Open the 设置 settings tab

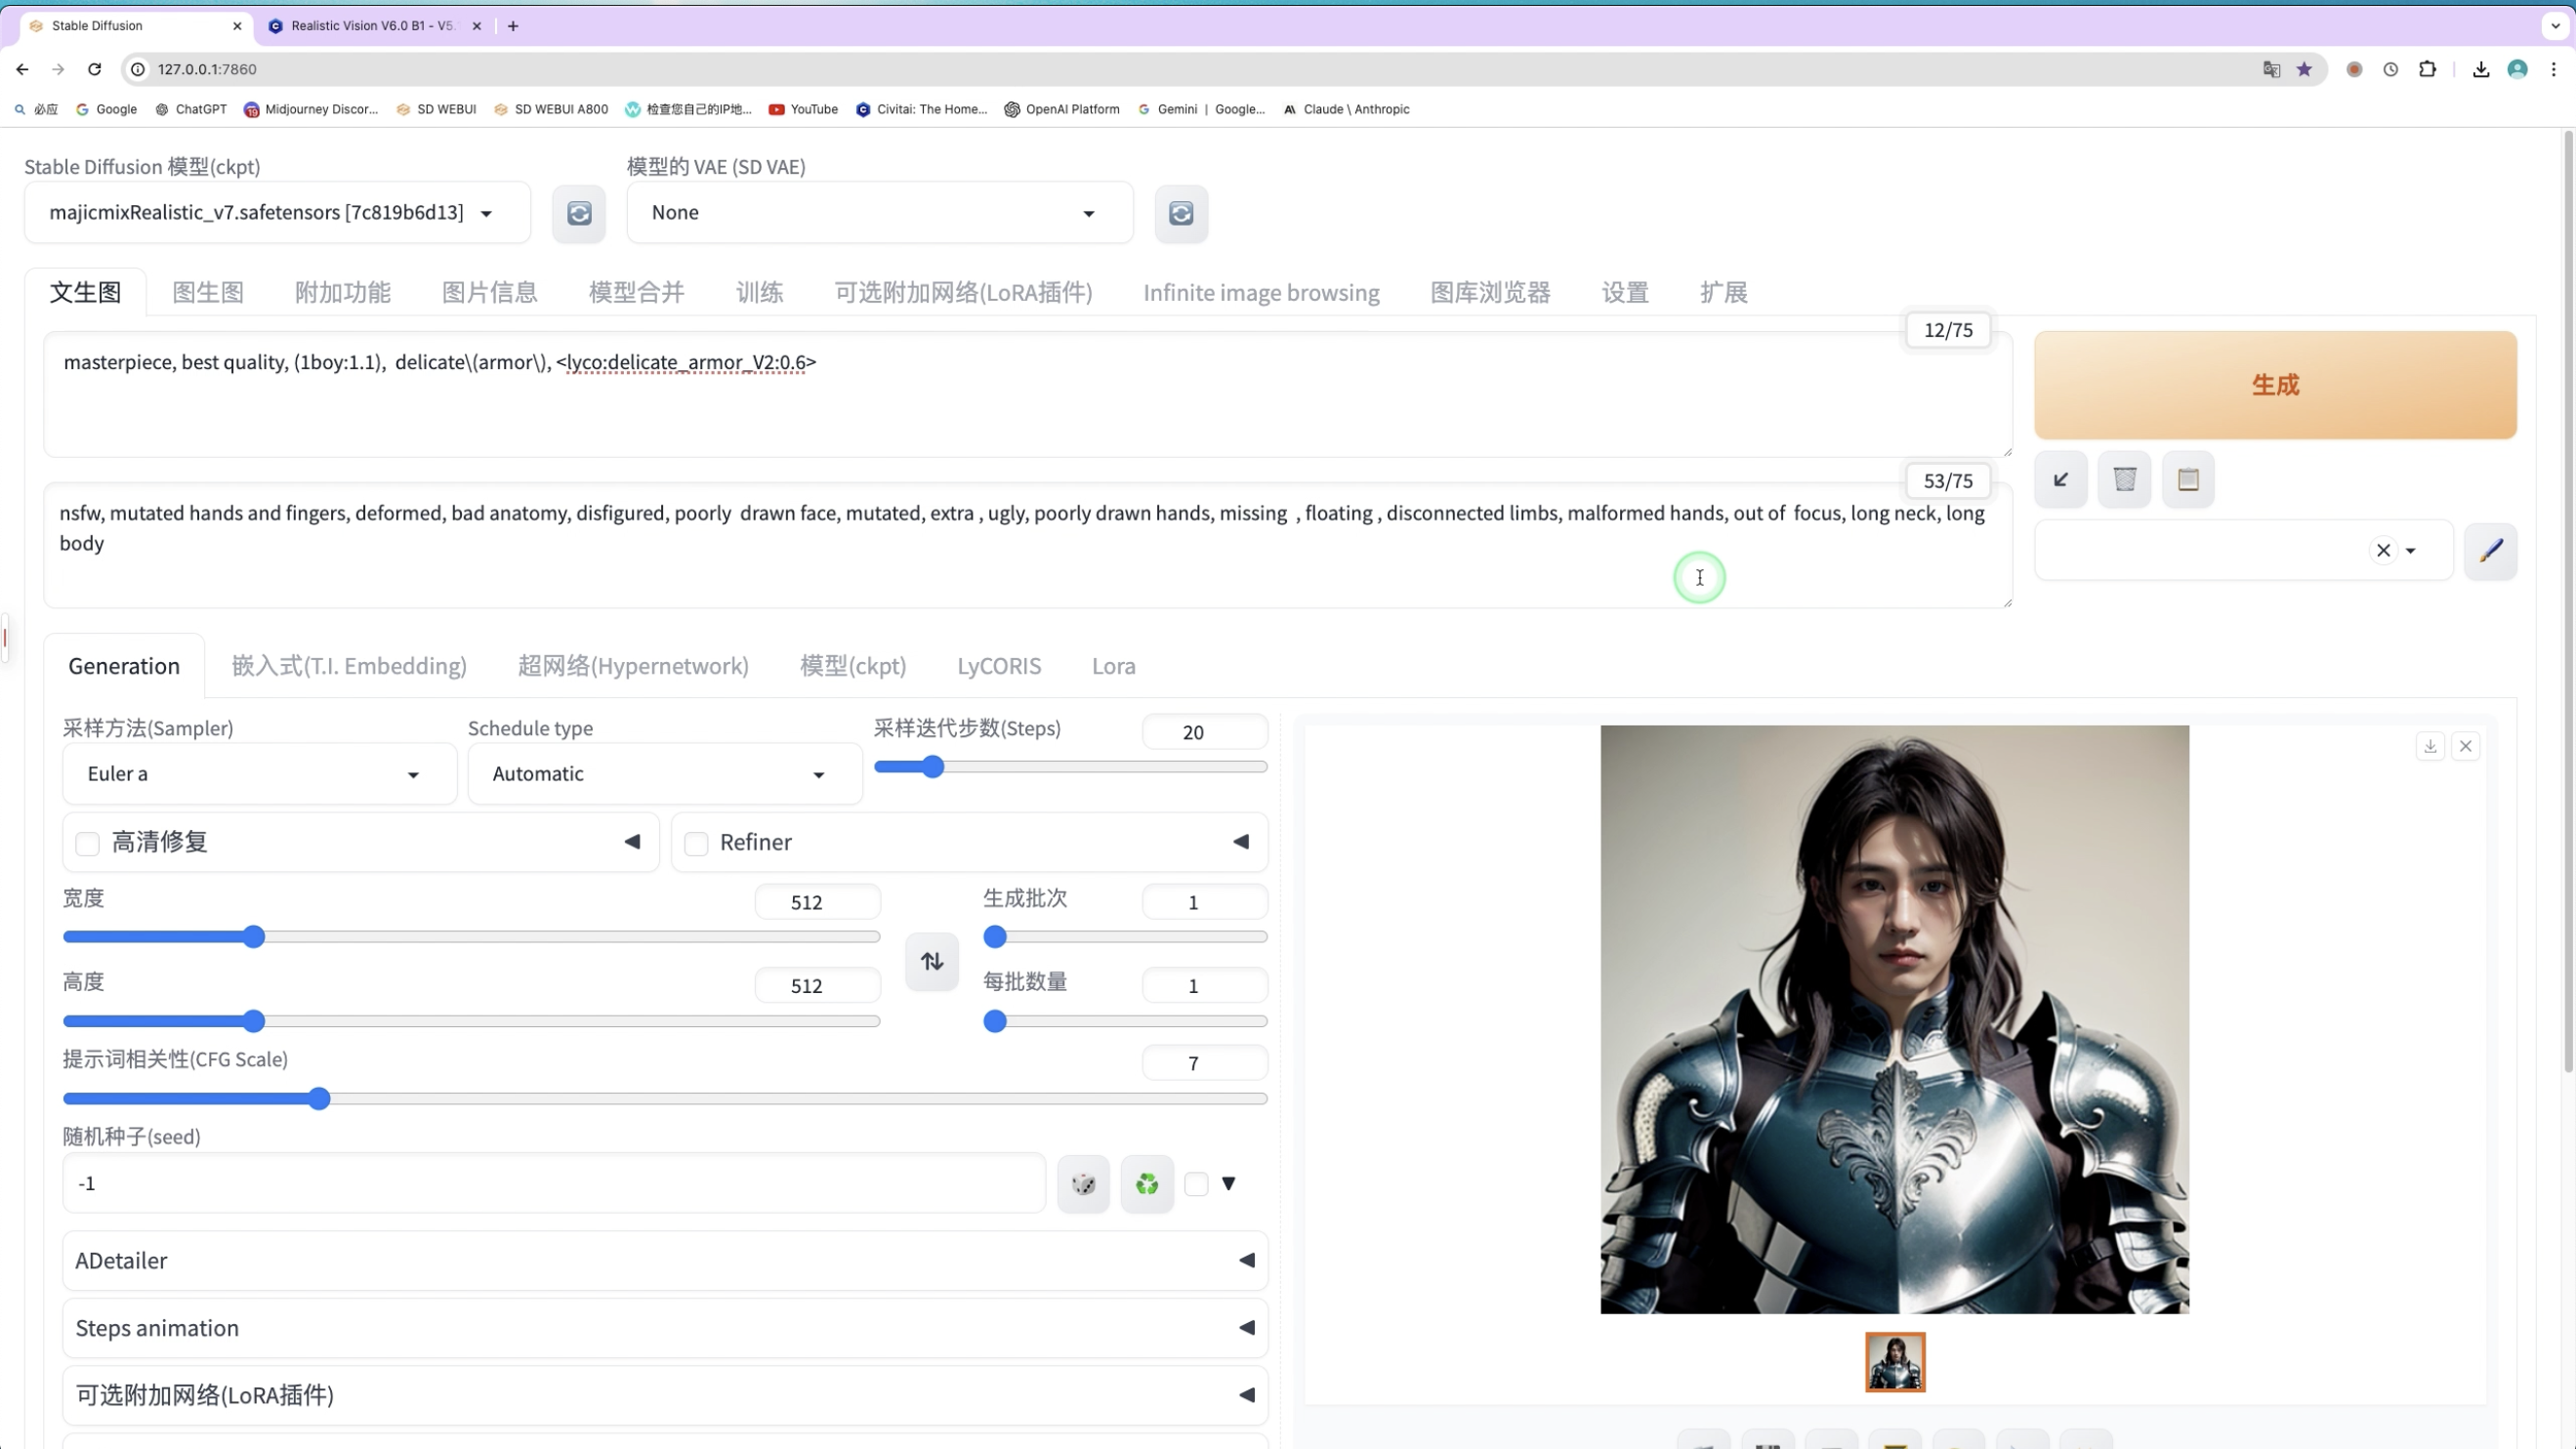[1625, 293]
